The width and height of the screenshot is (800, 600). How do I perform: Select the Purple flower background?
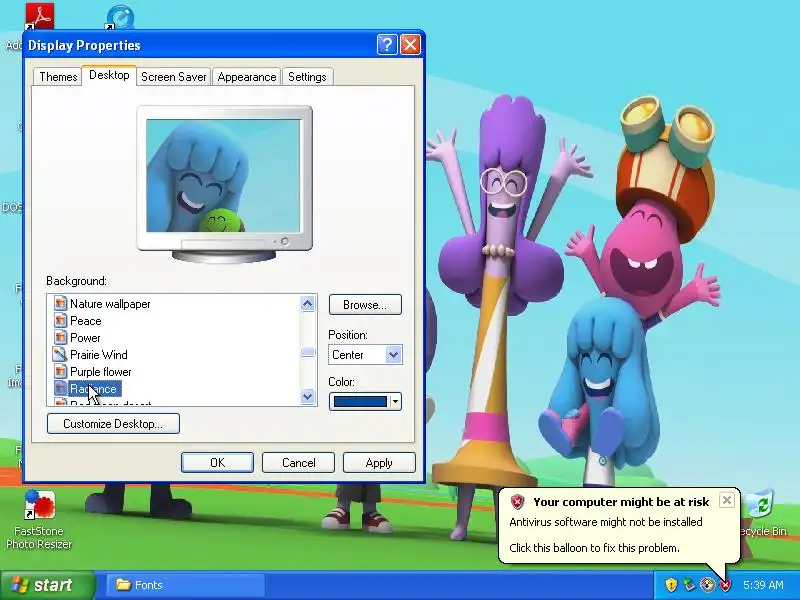[x=101, y=372]
